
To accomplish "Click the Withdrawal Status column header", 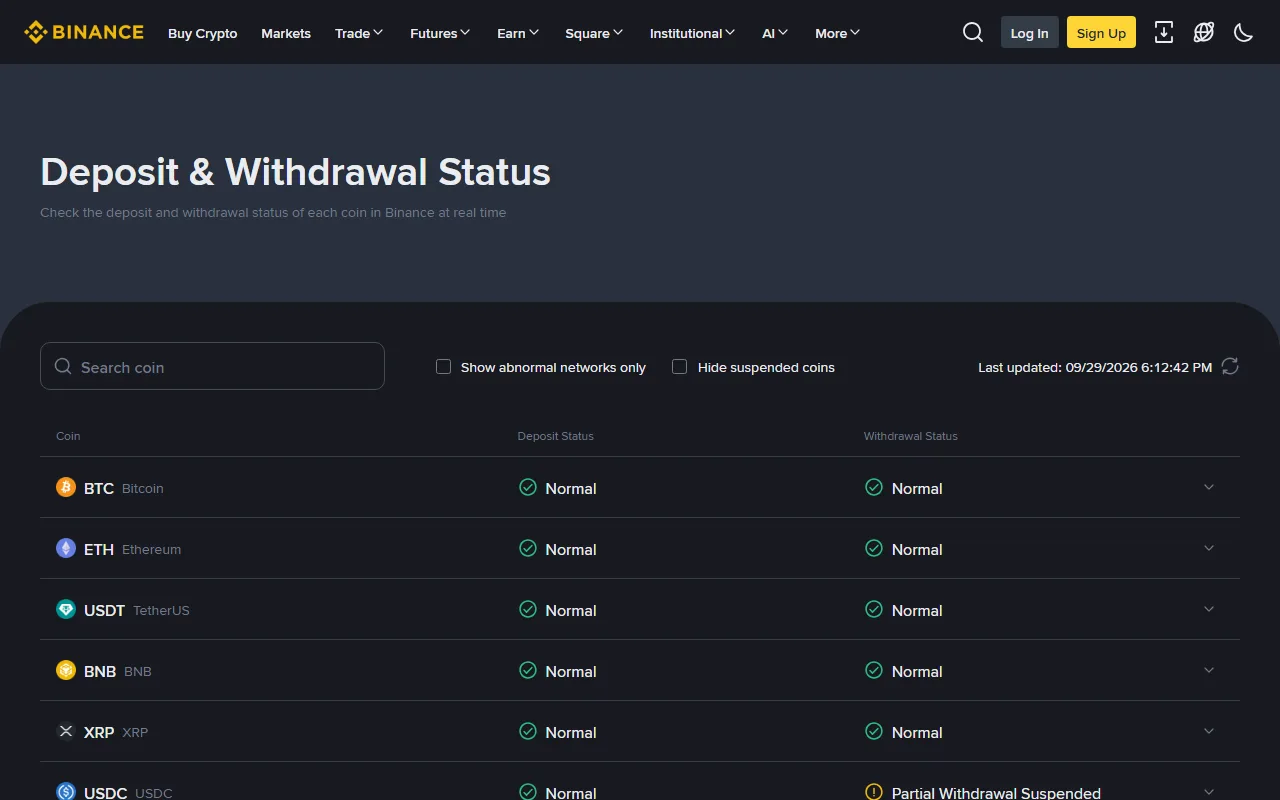I will 911,436.
